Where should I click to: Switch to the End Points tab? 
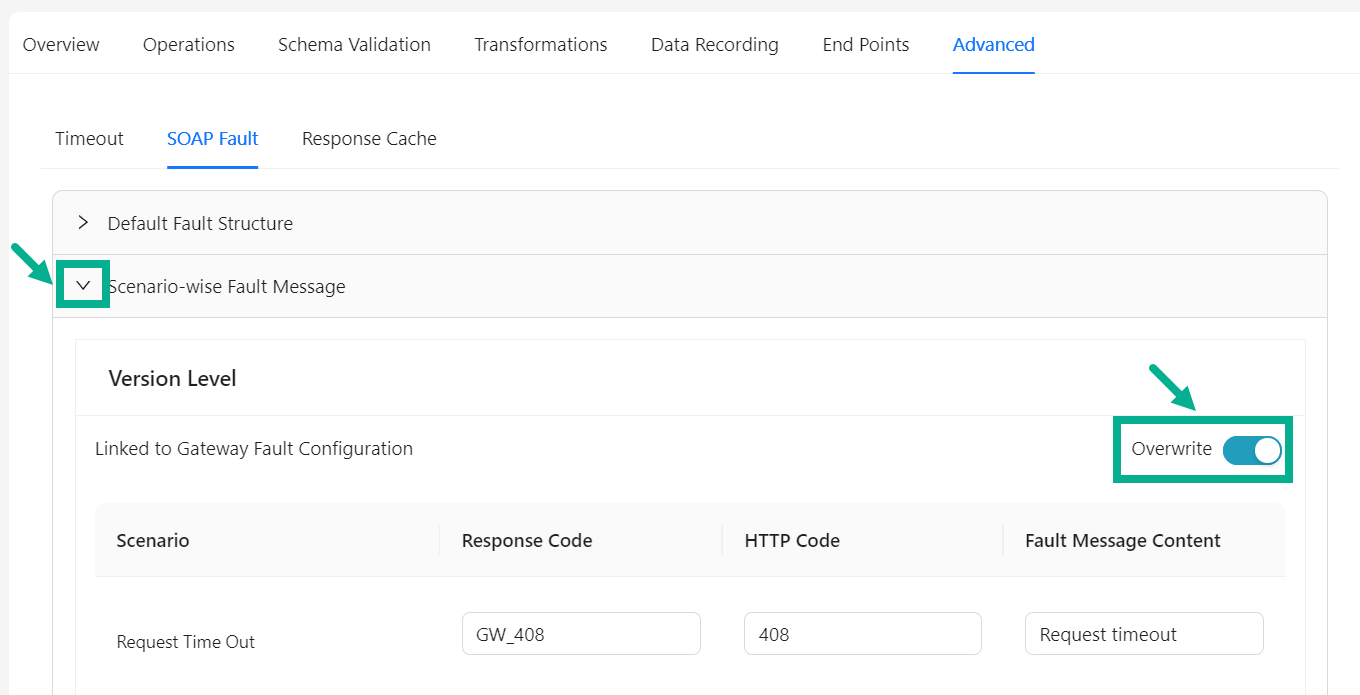click(865, 45)
